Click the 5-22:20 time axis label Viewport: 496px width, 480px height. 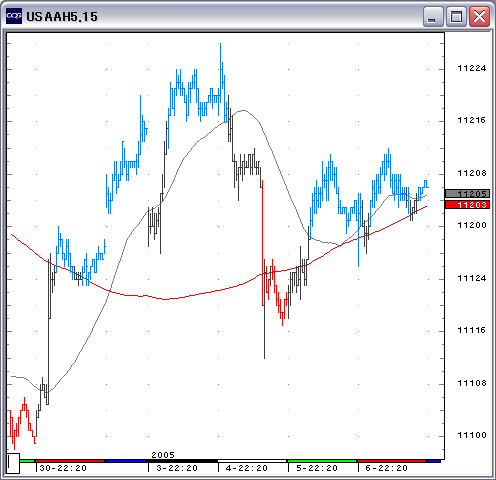[x=317, y=468]
